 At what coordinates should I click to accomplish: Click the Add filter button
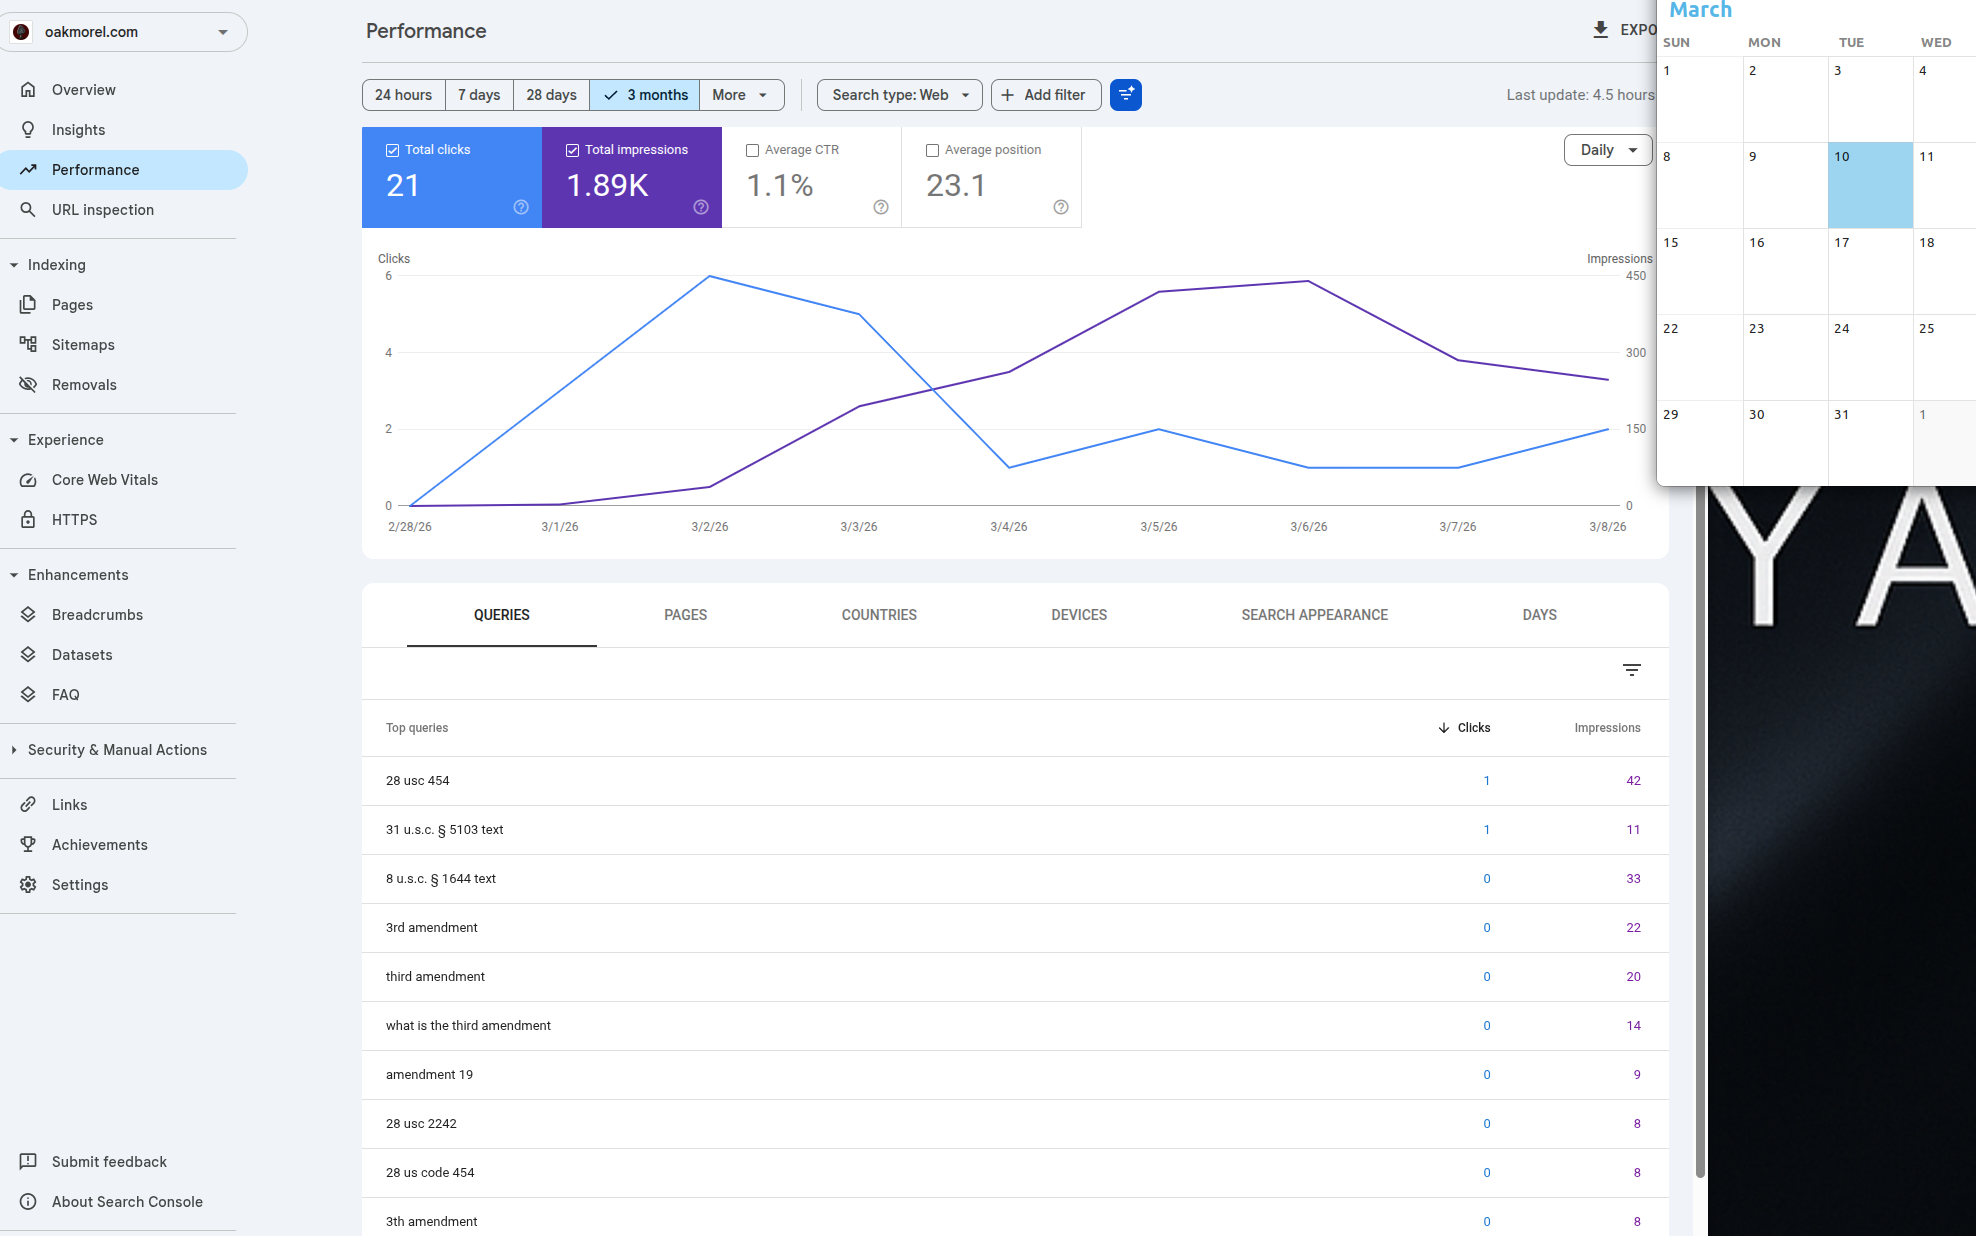coord(1045,95)
